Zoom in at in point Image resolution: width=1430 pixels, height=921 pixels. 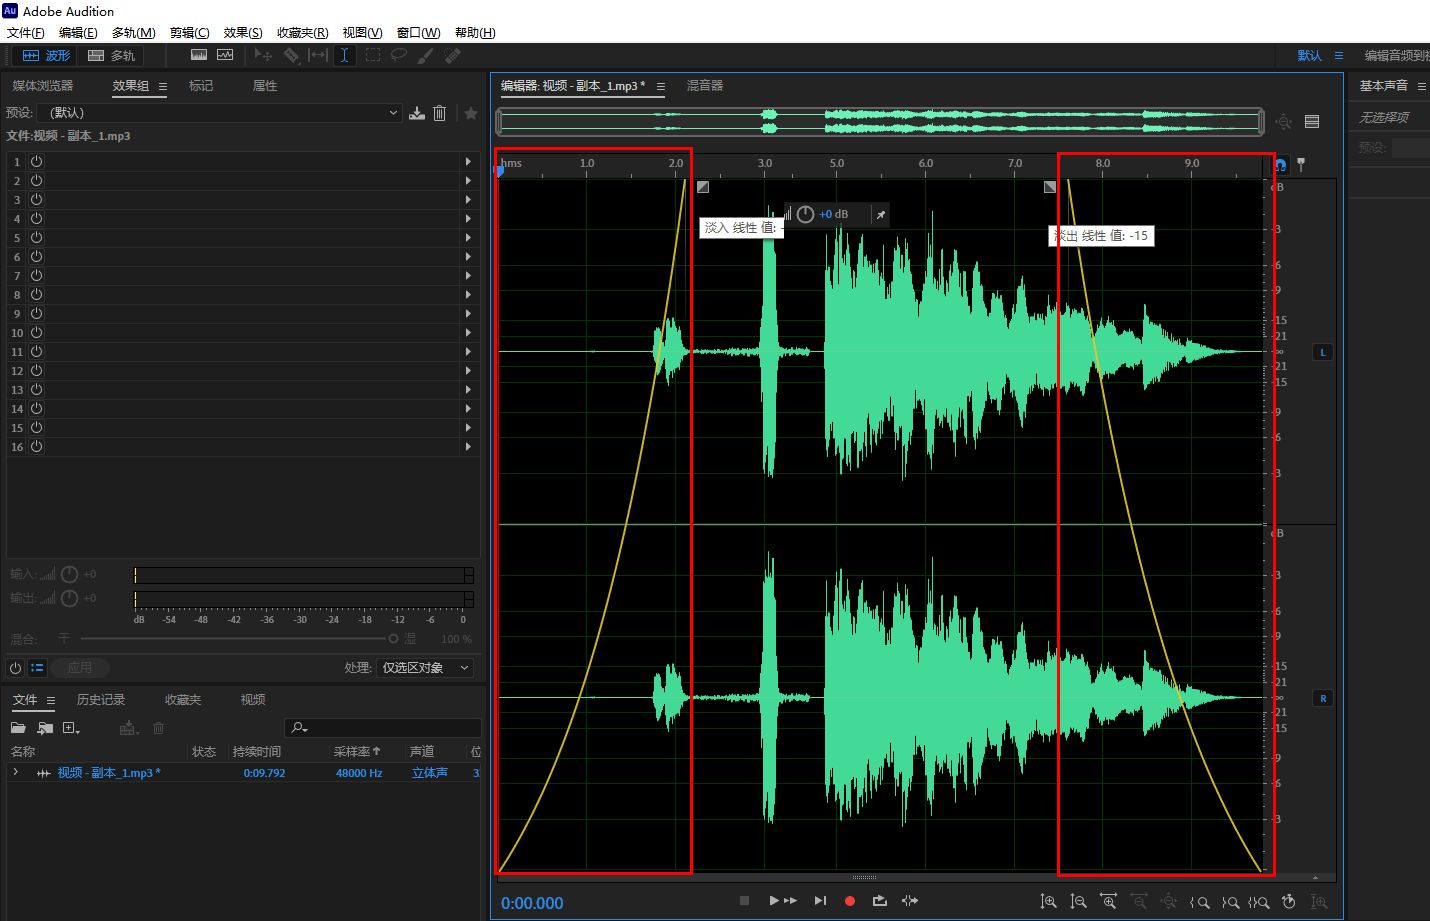coord(1200,902)
